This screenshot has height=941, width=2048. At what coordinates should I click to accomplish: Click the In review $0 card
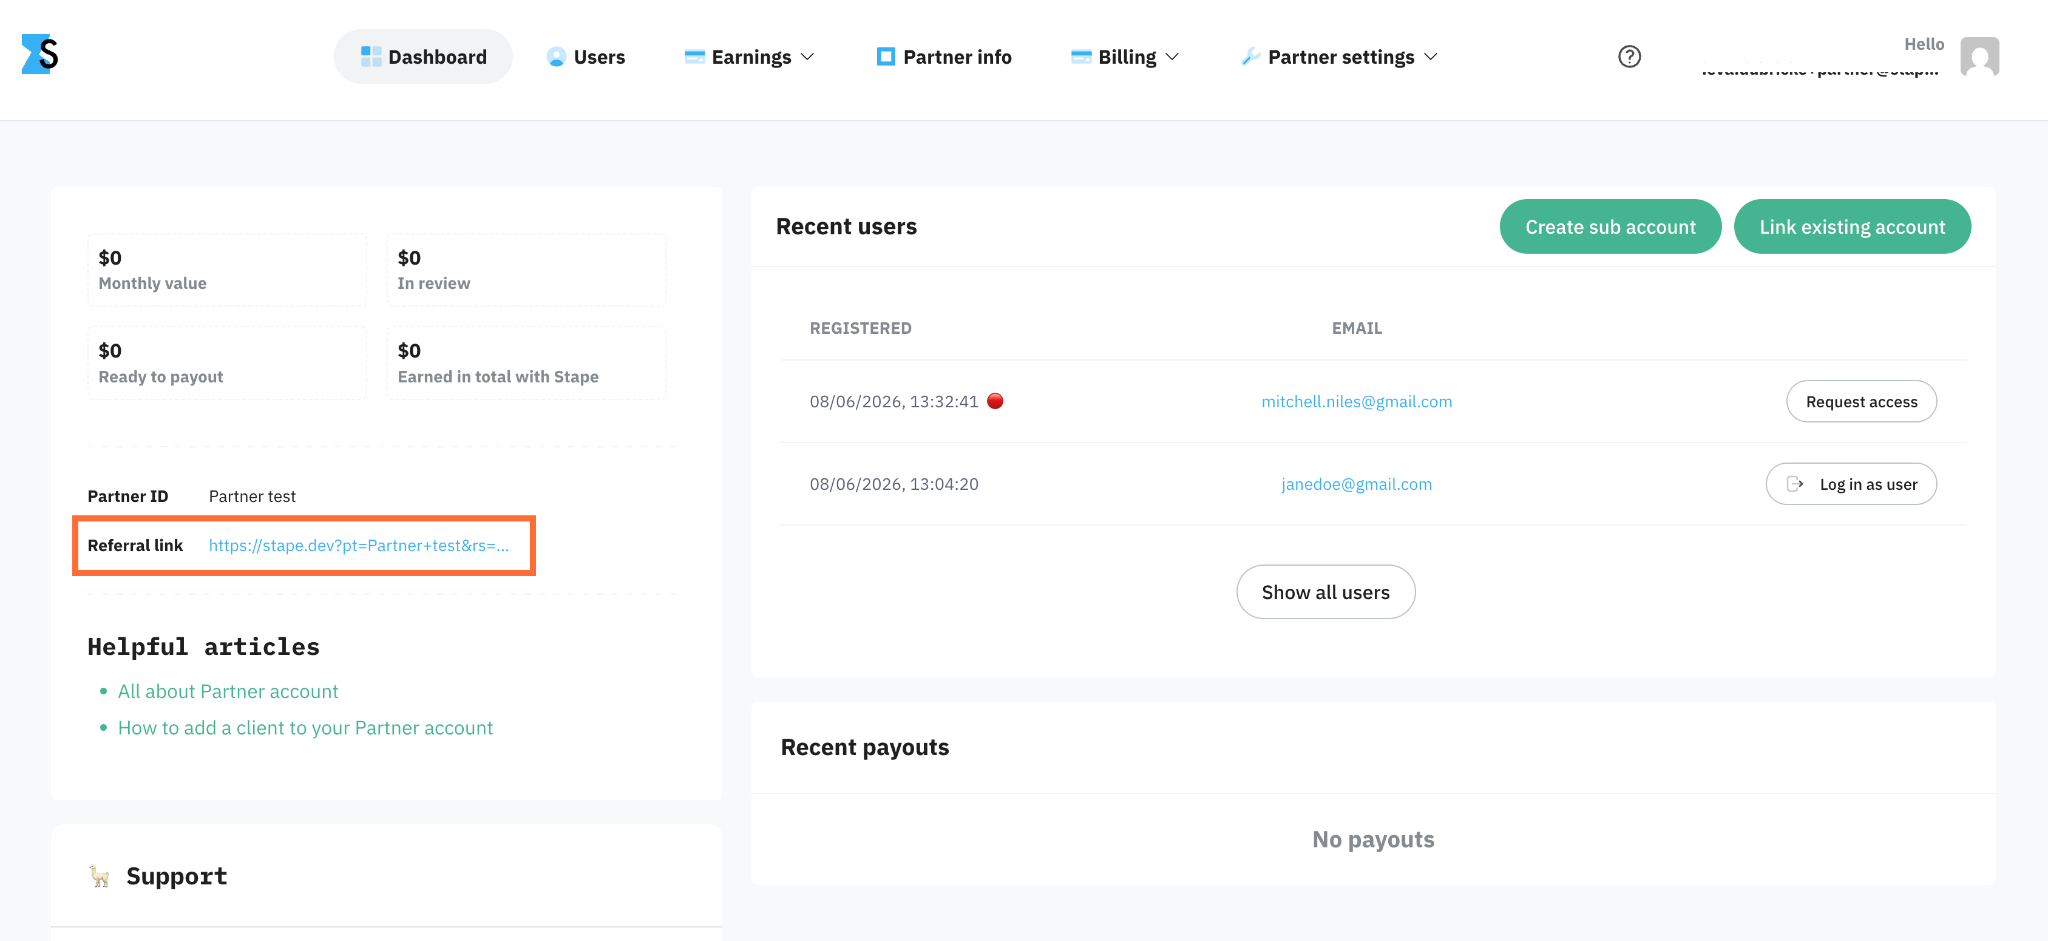(526, 270)
